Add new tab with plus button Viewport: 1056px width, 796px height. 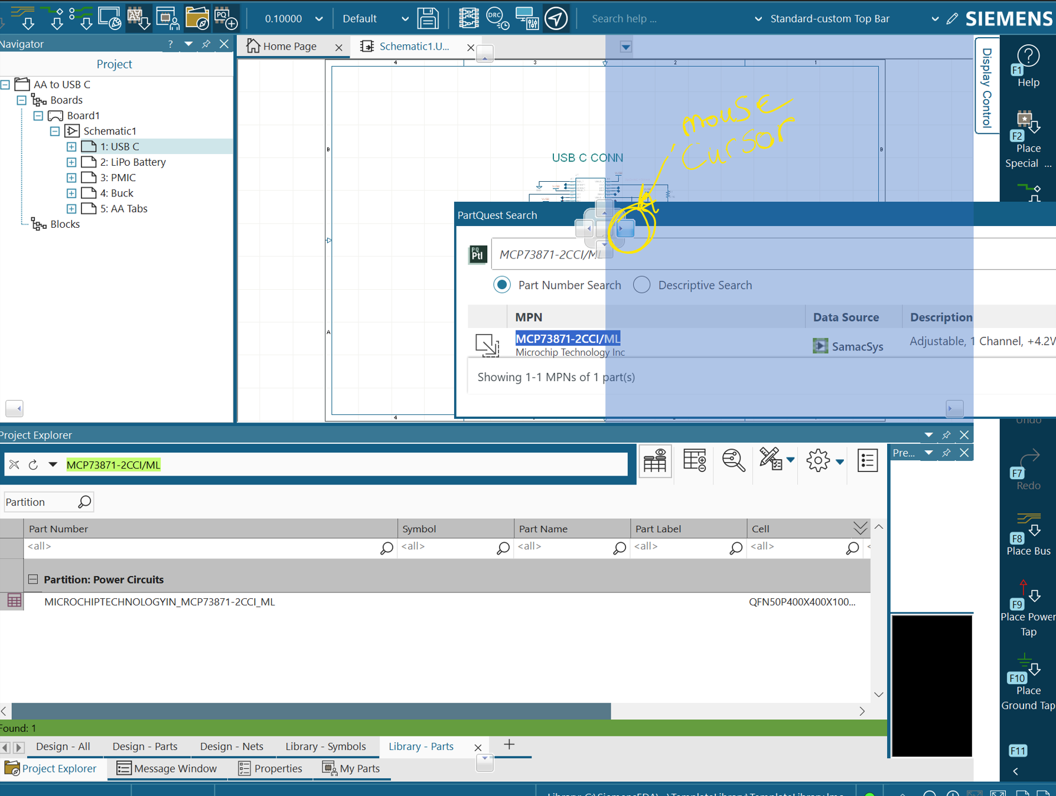pyautogui.click(x=509, y=744)
